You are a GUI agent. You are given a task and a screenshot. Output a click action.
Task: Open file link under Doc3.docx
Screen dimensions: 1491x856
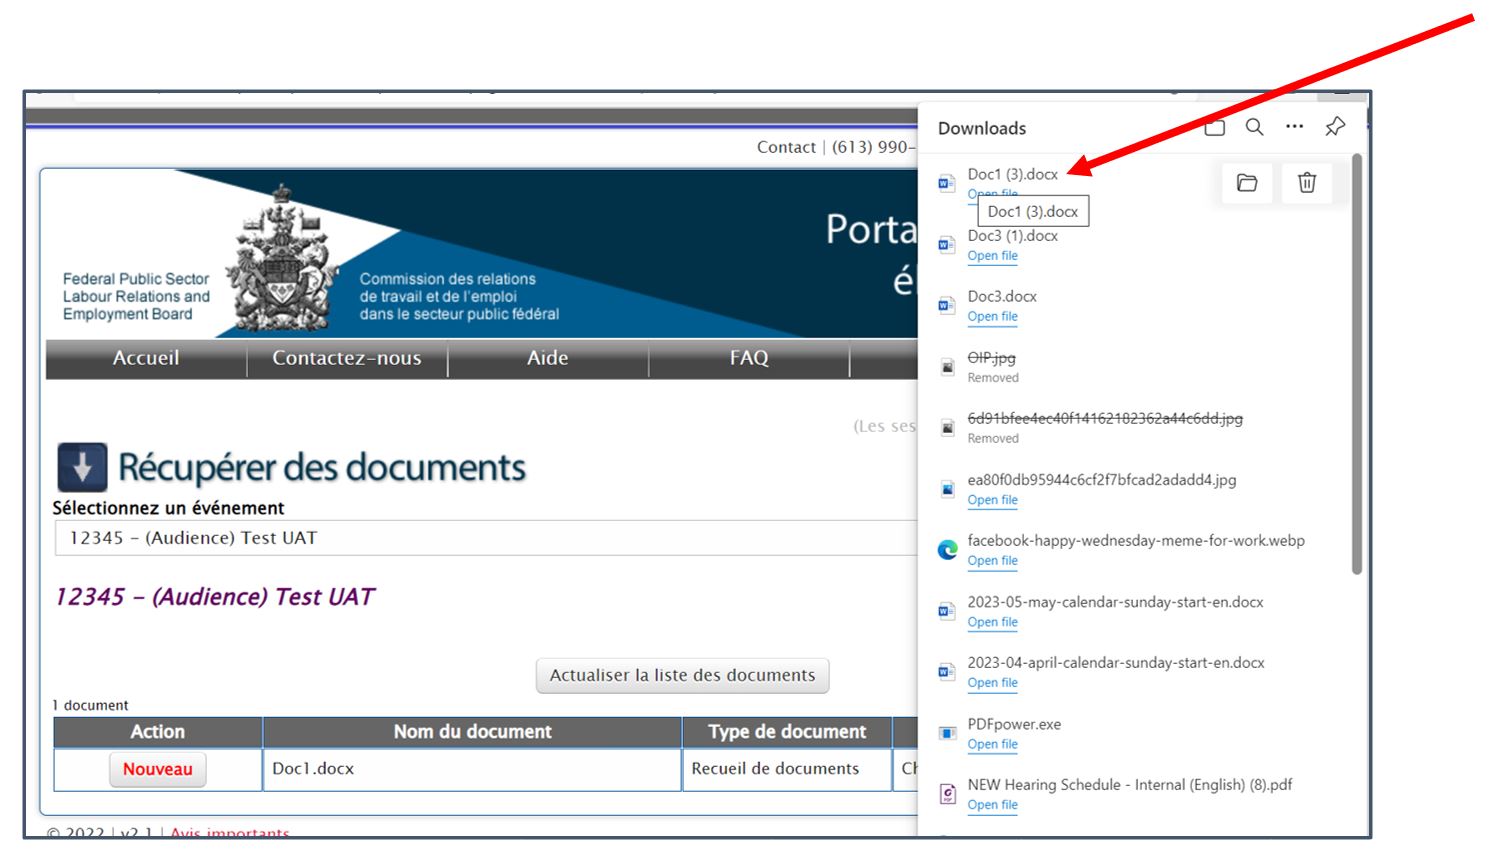tap(992, 317)
